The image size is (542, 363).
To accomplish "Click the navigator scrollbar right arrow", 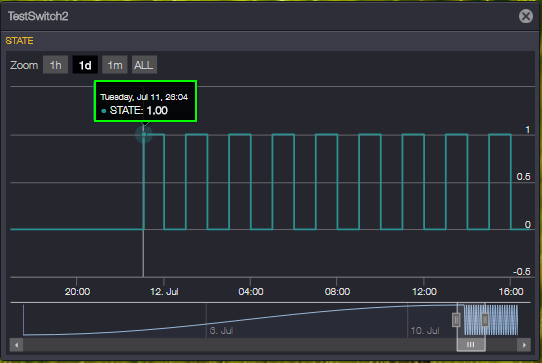I will (x=524, y=345).
